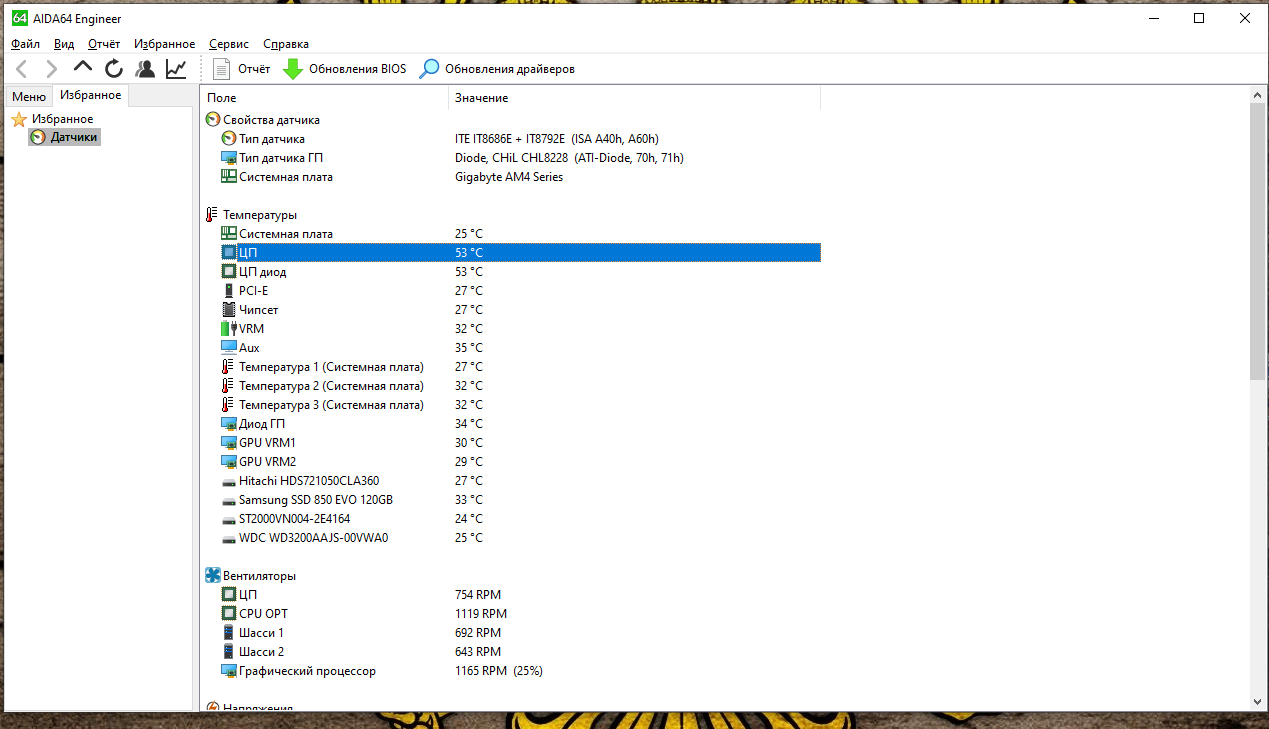
Task: Click the CPU OPT fan row icon
Action: (229, 614)
